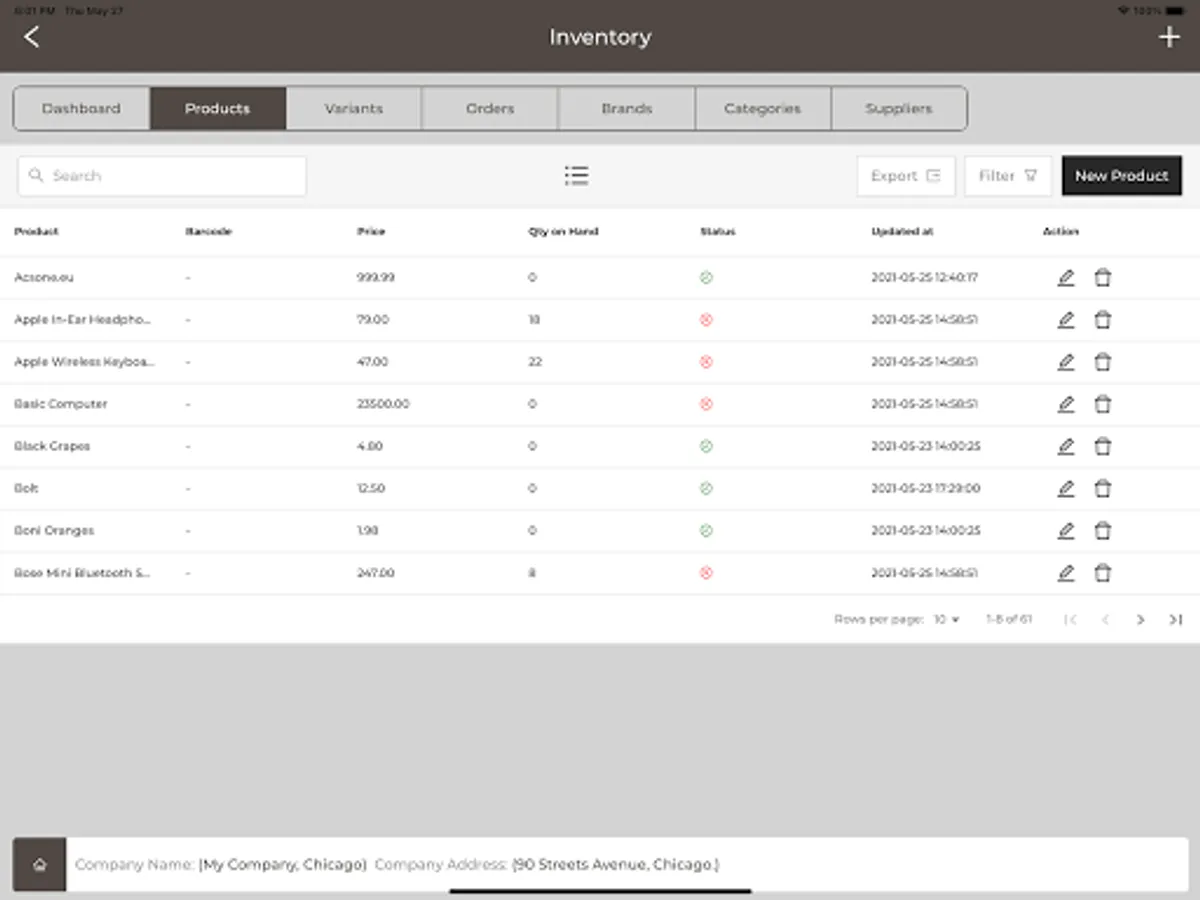Go to home via house icon
The image size is (1200, 900).
click(40, 864)
